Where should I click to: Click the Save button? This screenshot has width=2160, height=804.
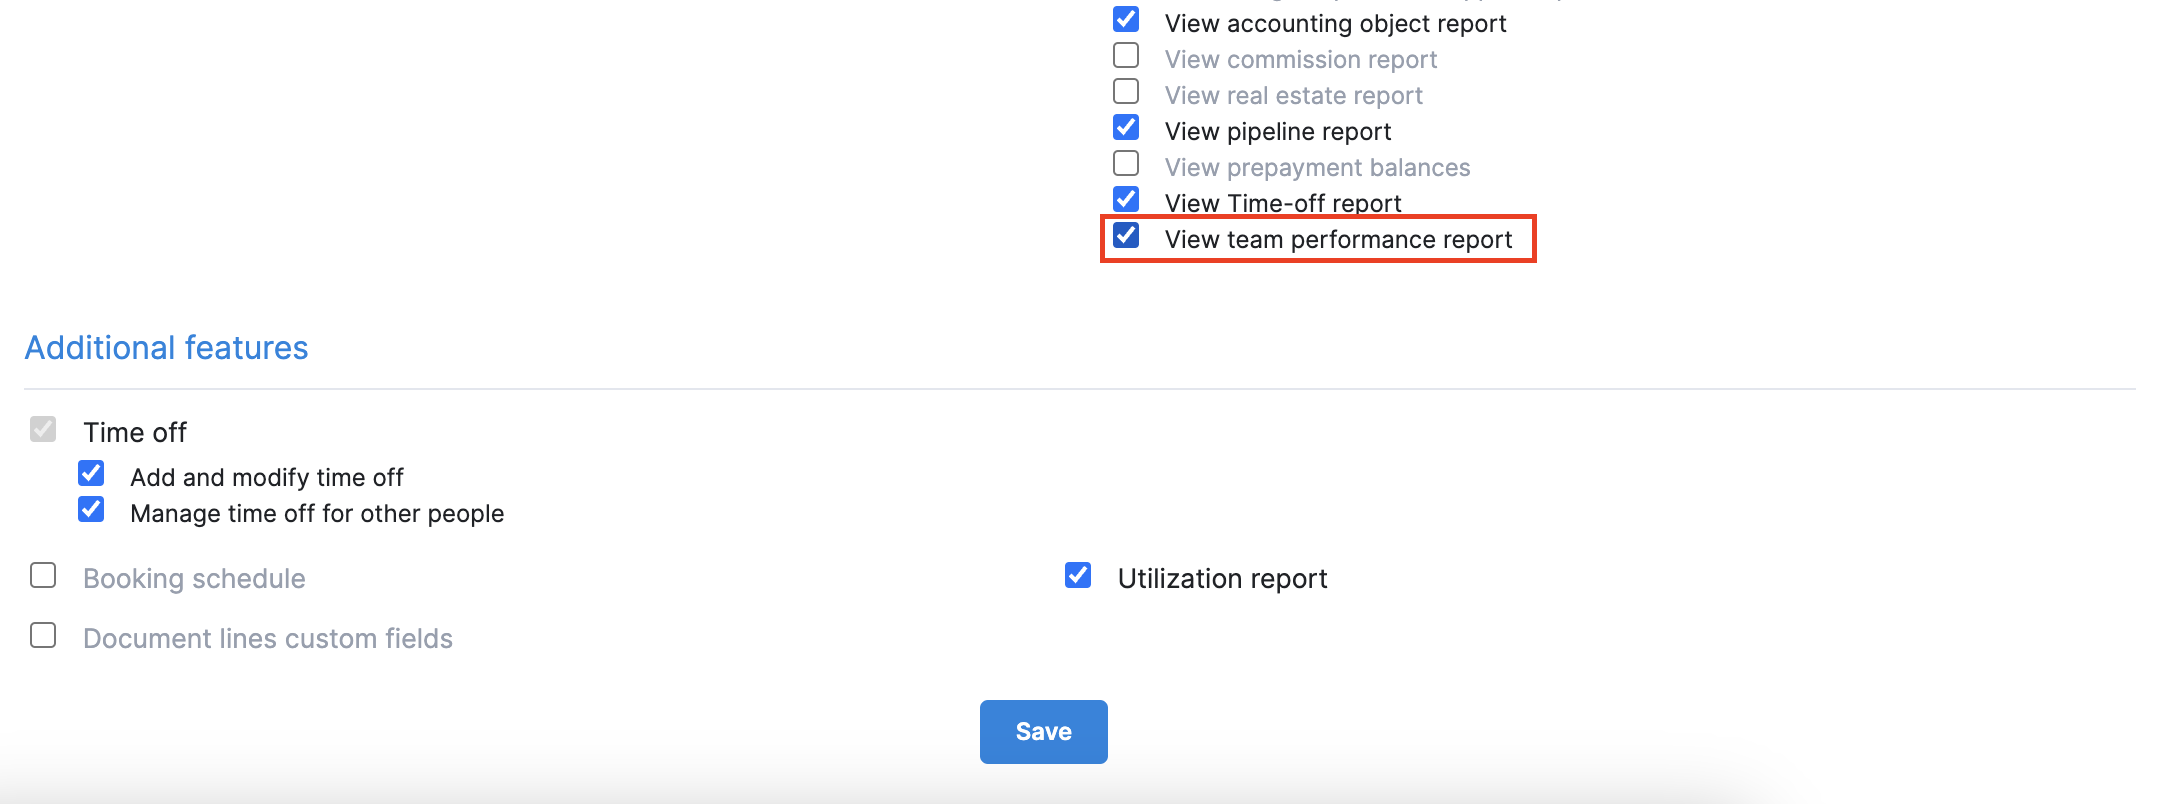[1043, 732]
